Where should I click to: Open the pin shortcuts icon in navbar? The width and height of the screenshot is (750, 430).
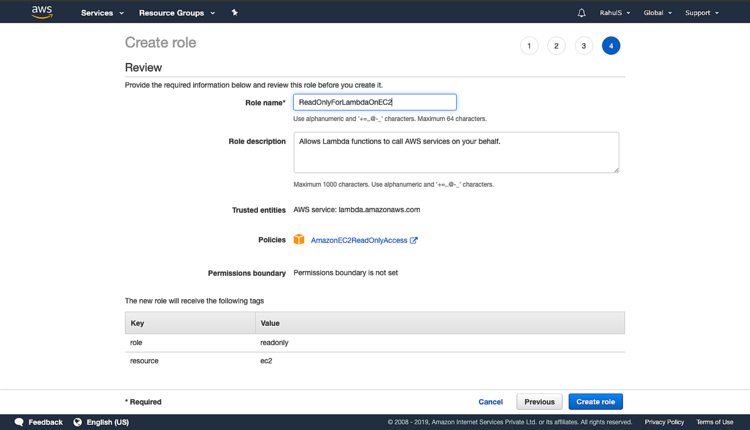235,13
